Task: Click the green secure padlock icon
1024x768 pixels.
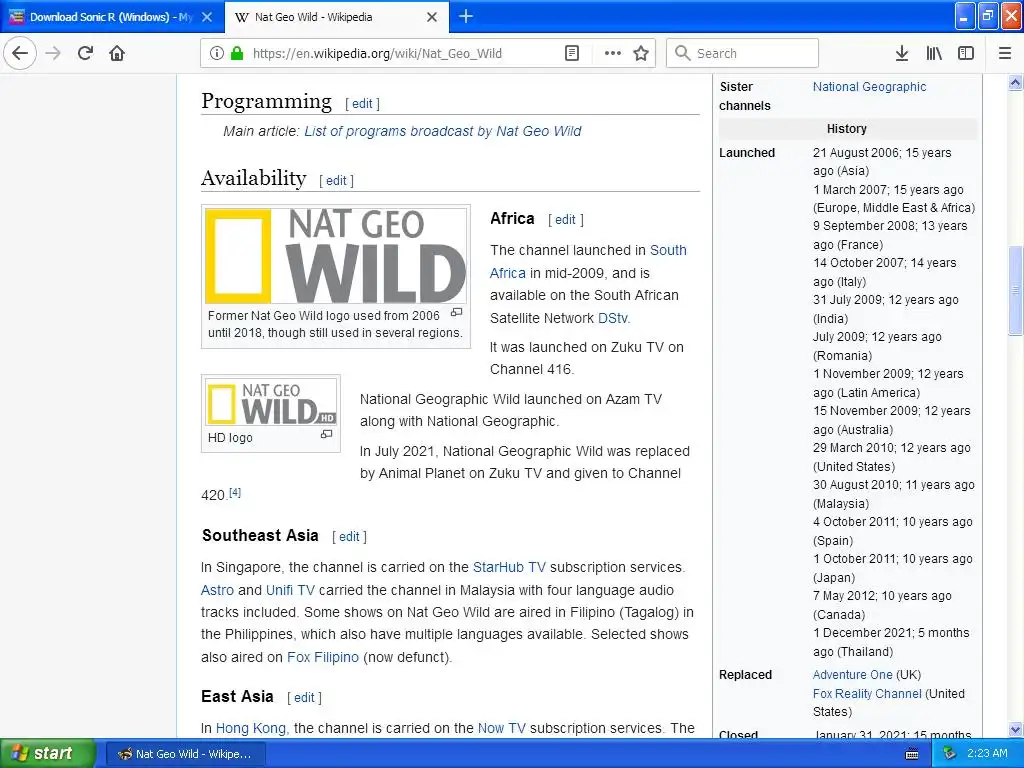Action: point(237,53)
